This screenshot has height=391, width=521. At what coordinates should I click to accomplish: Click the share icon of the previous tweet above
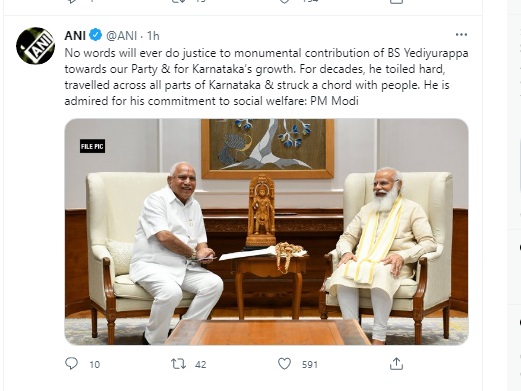(396, 1)
